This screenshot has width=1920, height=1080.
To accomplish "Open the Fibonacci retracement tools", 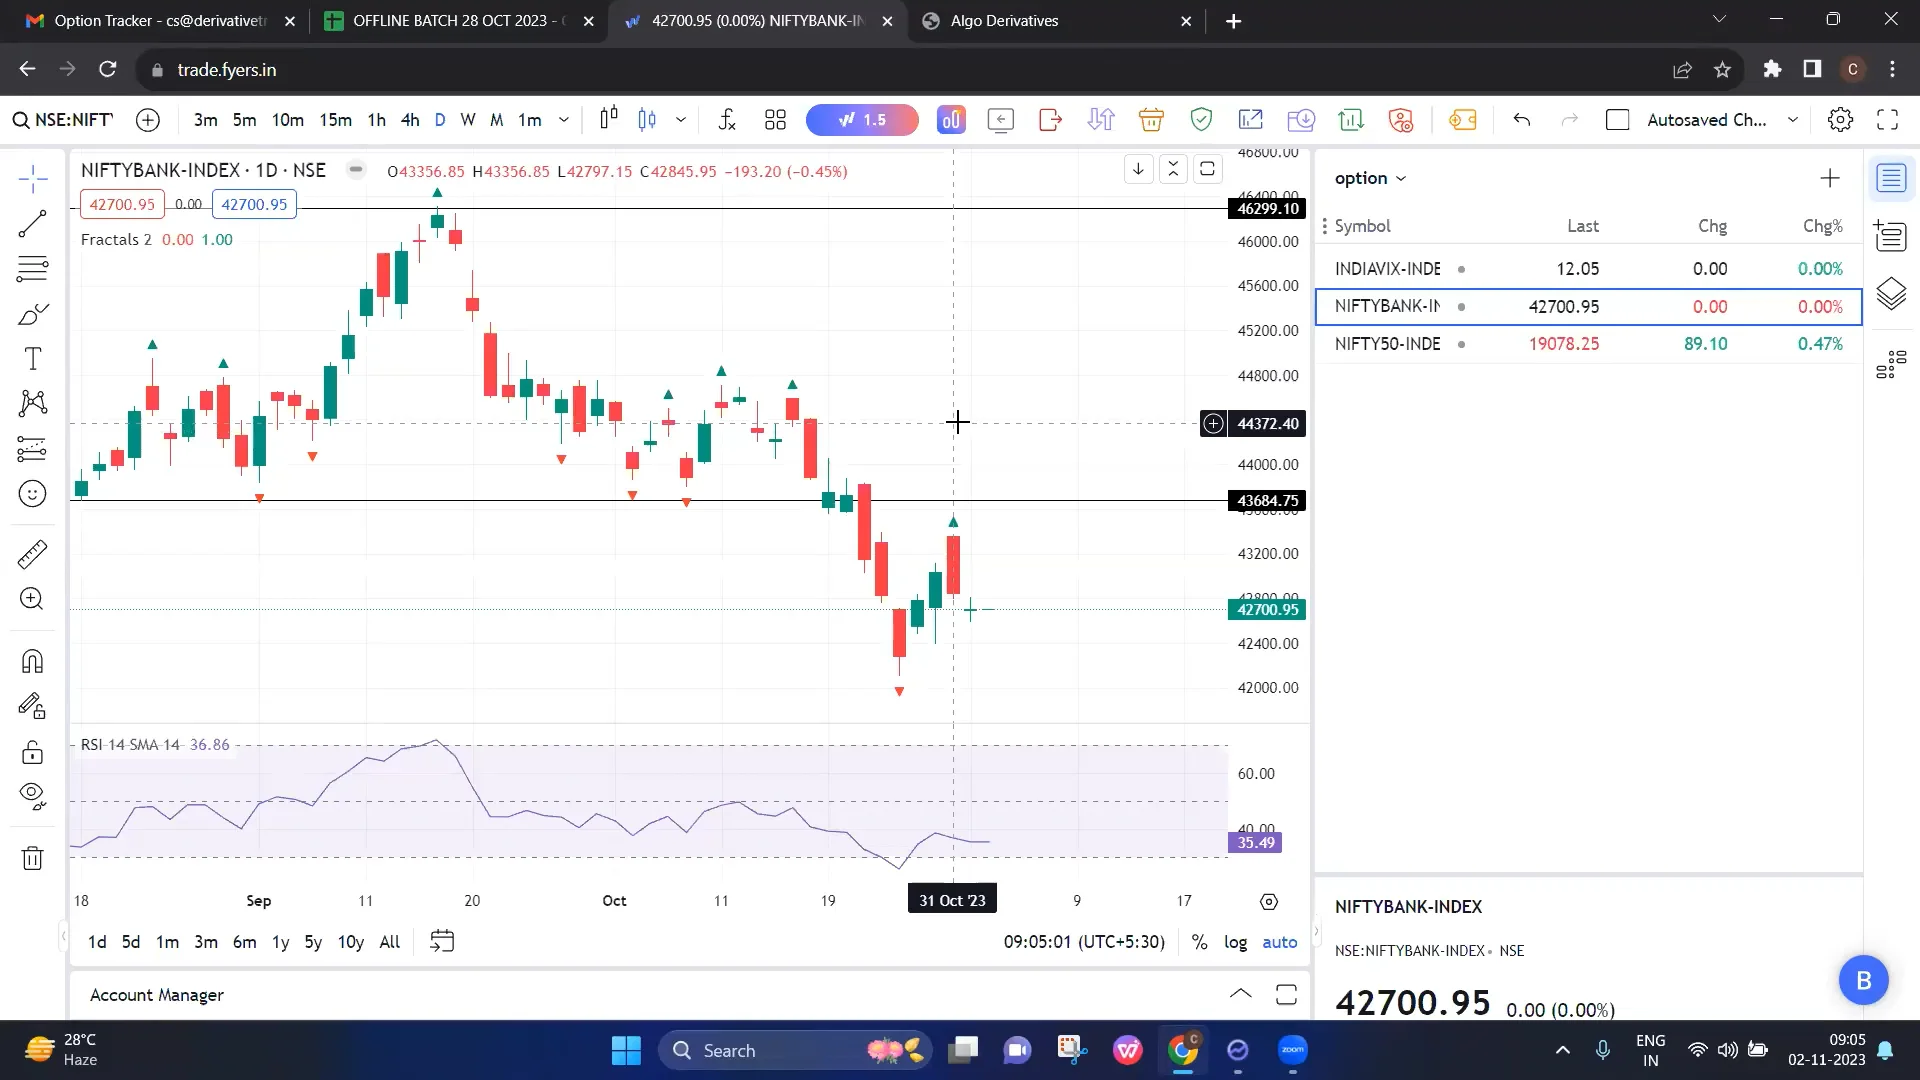I will pyautogui.click(x=32, y=269).
